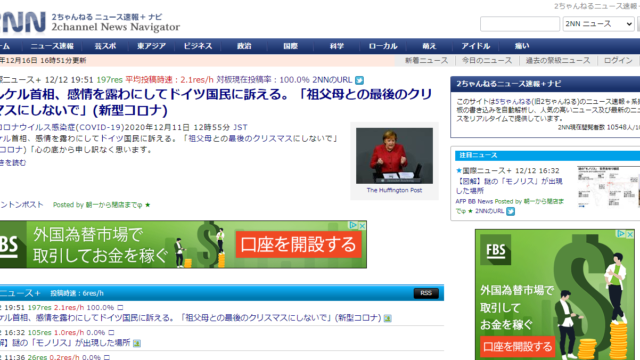640x360 pixels.
Task: Toggle the box in the 11:36 26res row
Action: pyautogui.click(x=107, y=357)
